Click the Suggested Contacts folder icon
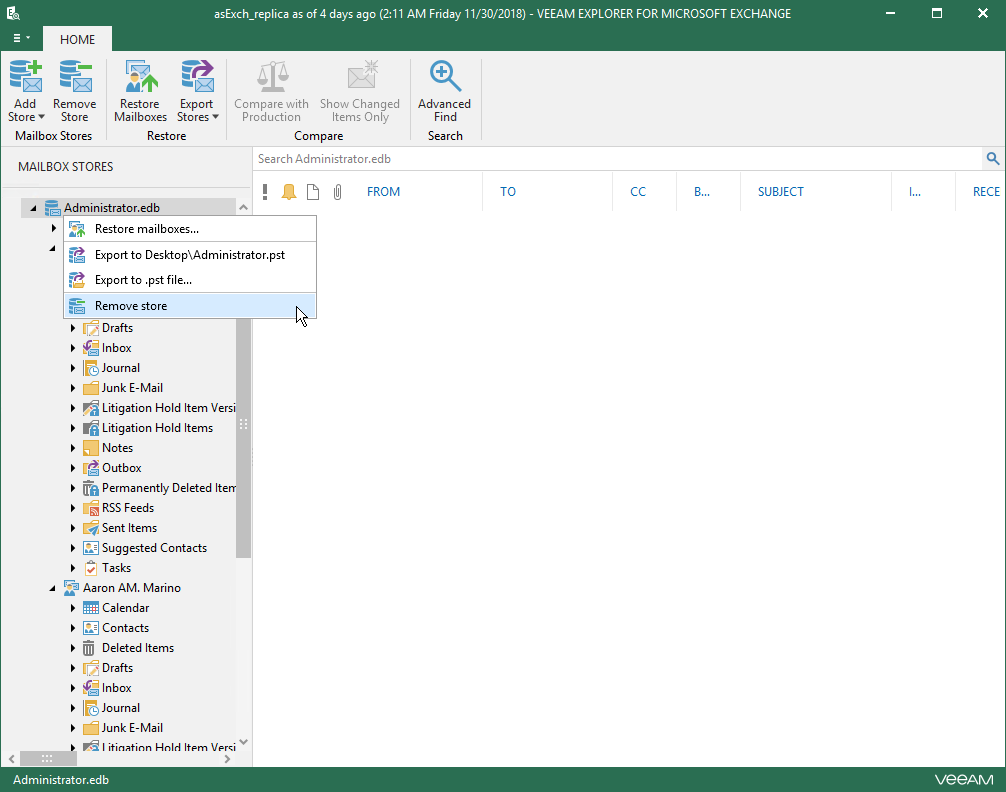1006x792 pixels. click(90, 548)
